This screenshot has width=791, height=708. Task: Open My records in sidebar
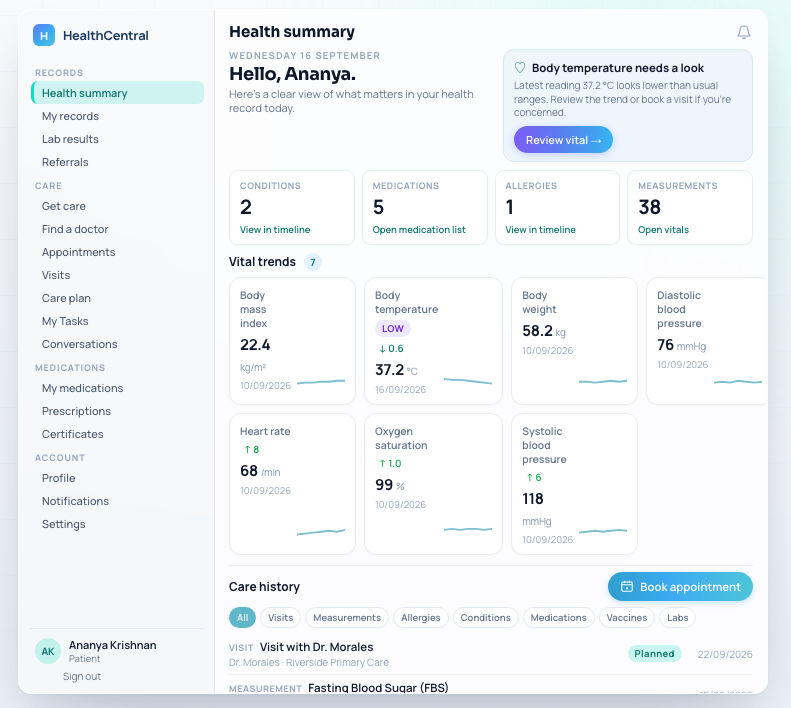pos(118,116)
